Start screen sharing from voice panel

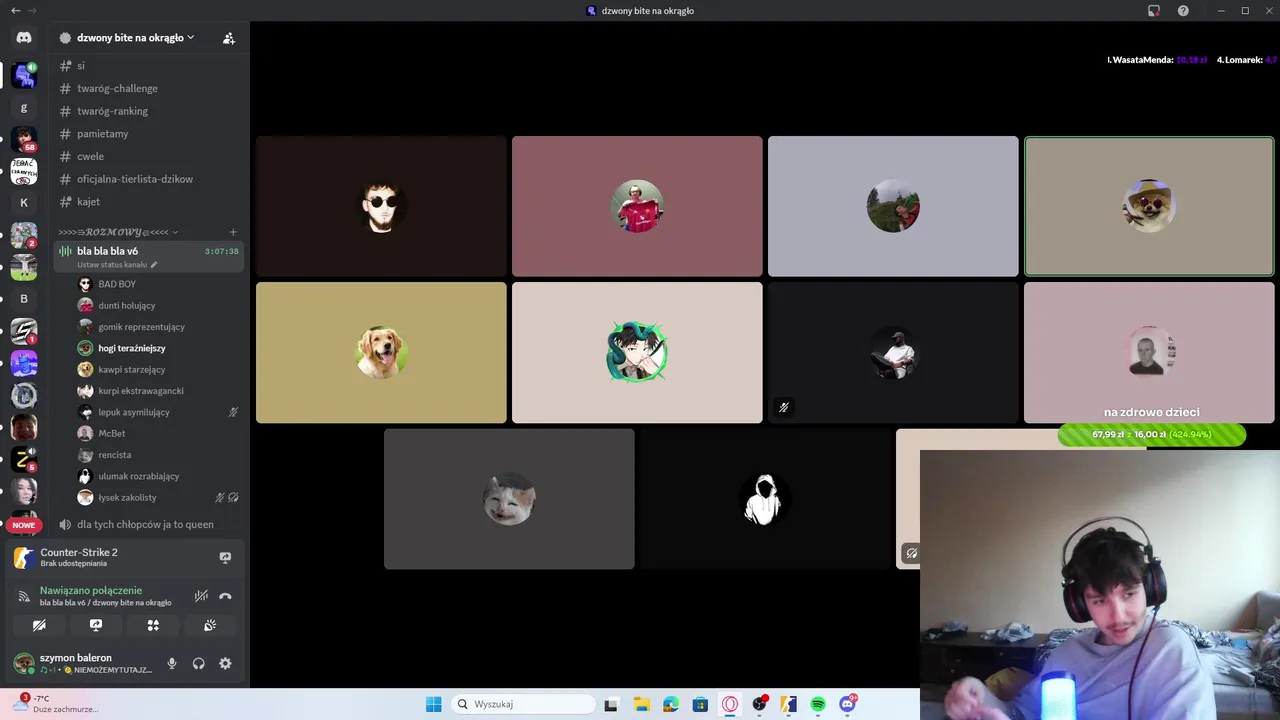coord(96,625)
